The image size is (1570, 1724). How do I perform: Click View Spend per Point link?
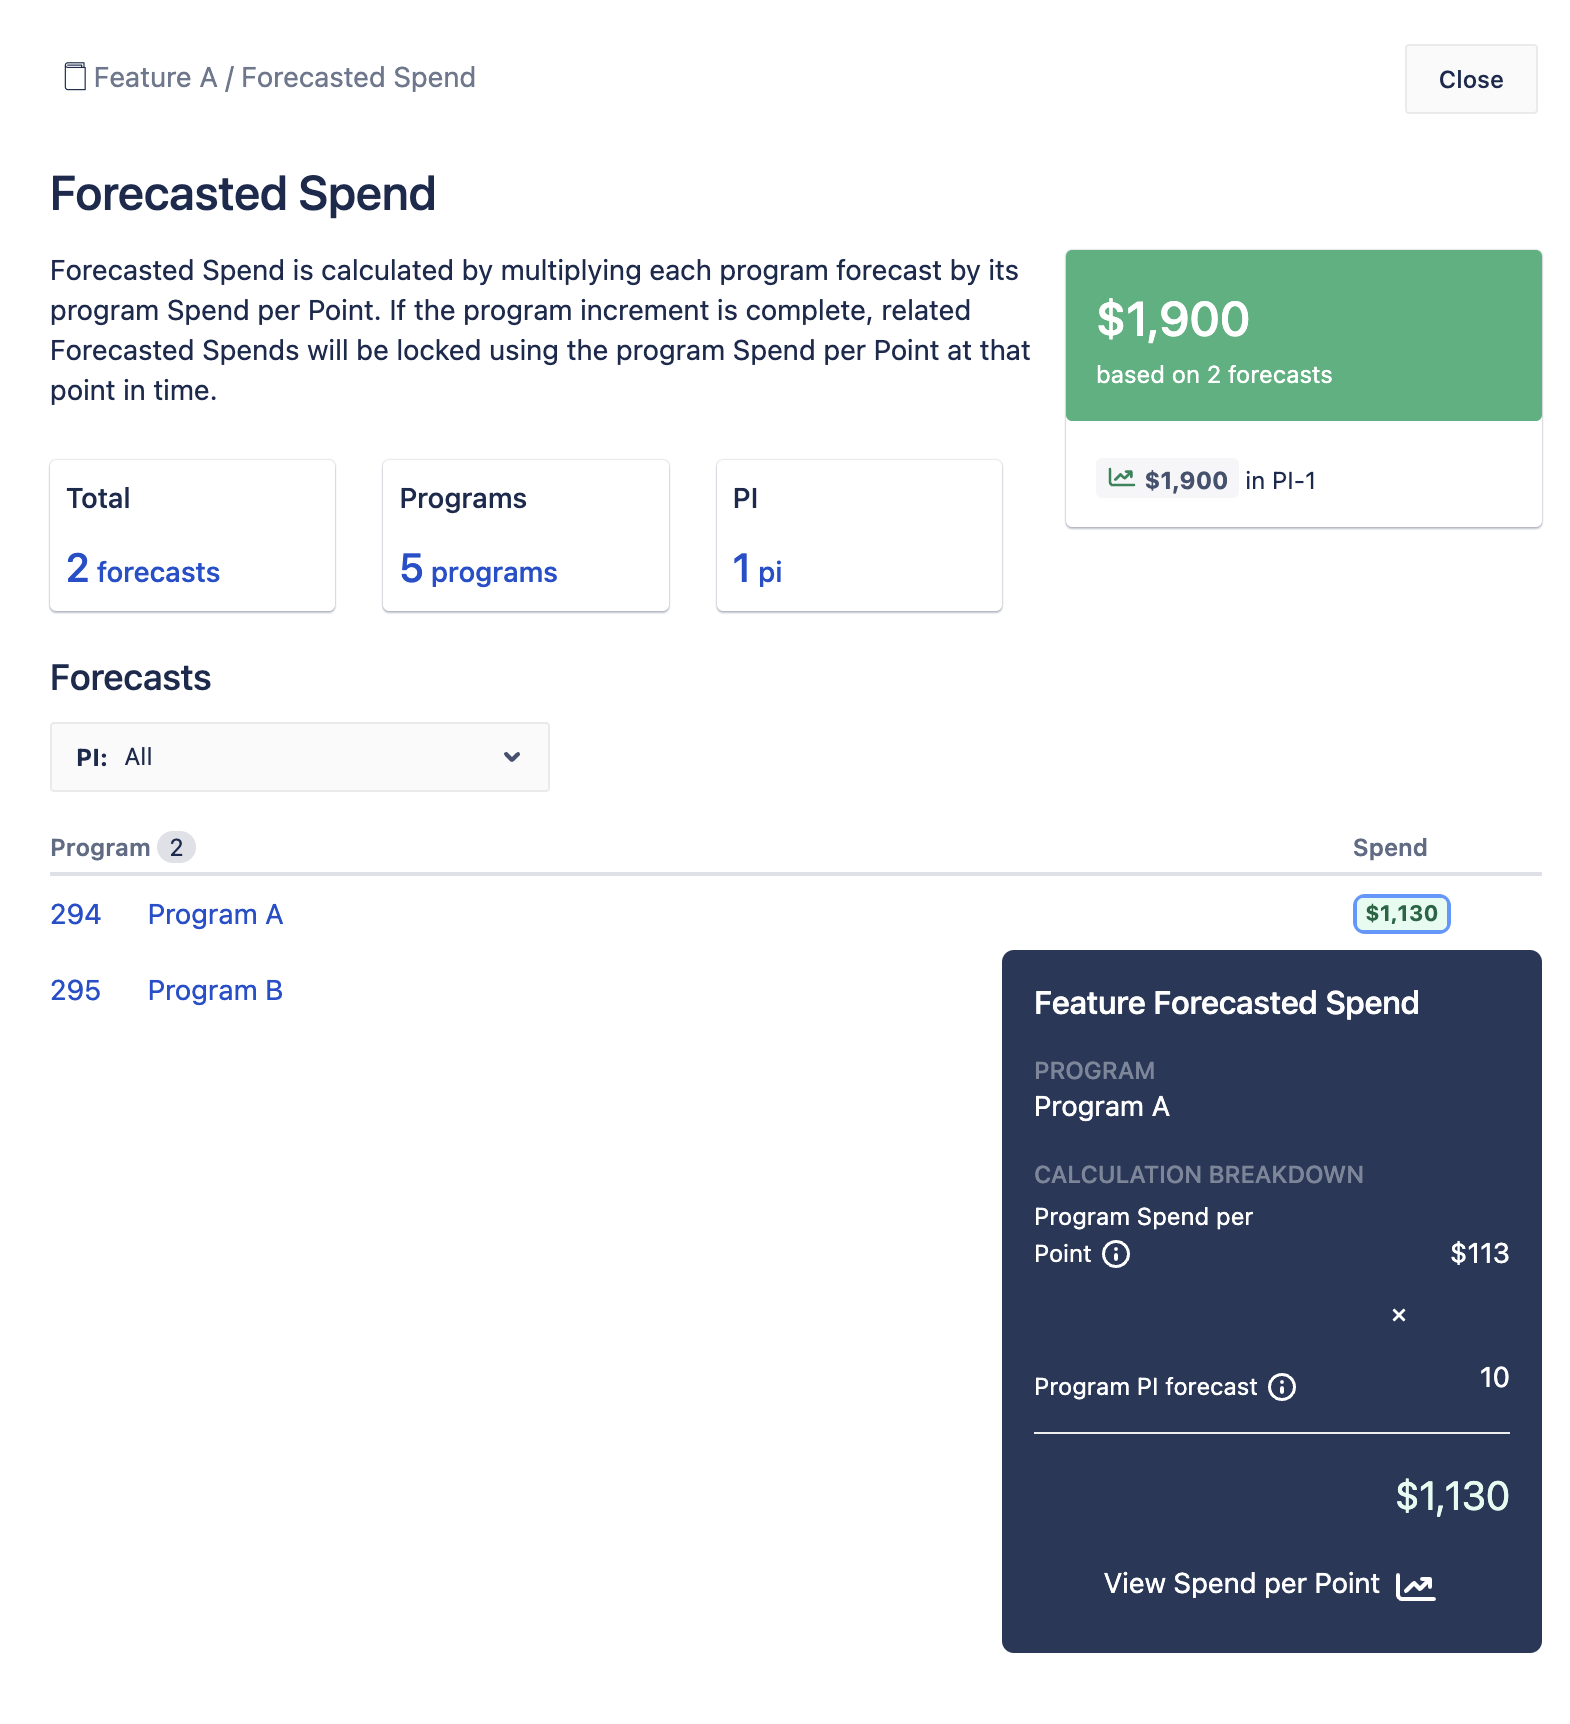[x=1241, y=1584]
